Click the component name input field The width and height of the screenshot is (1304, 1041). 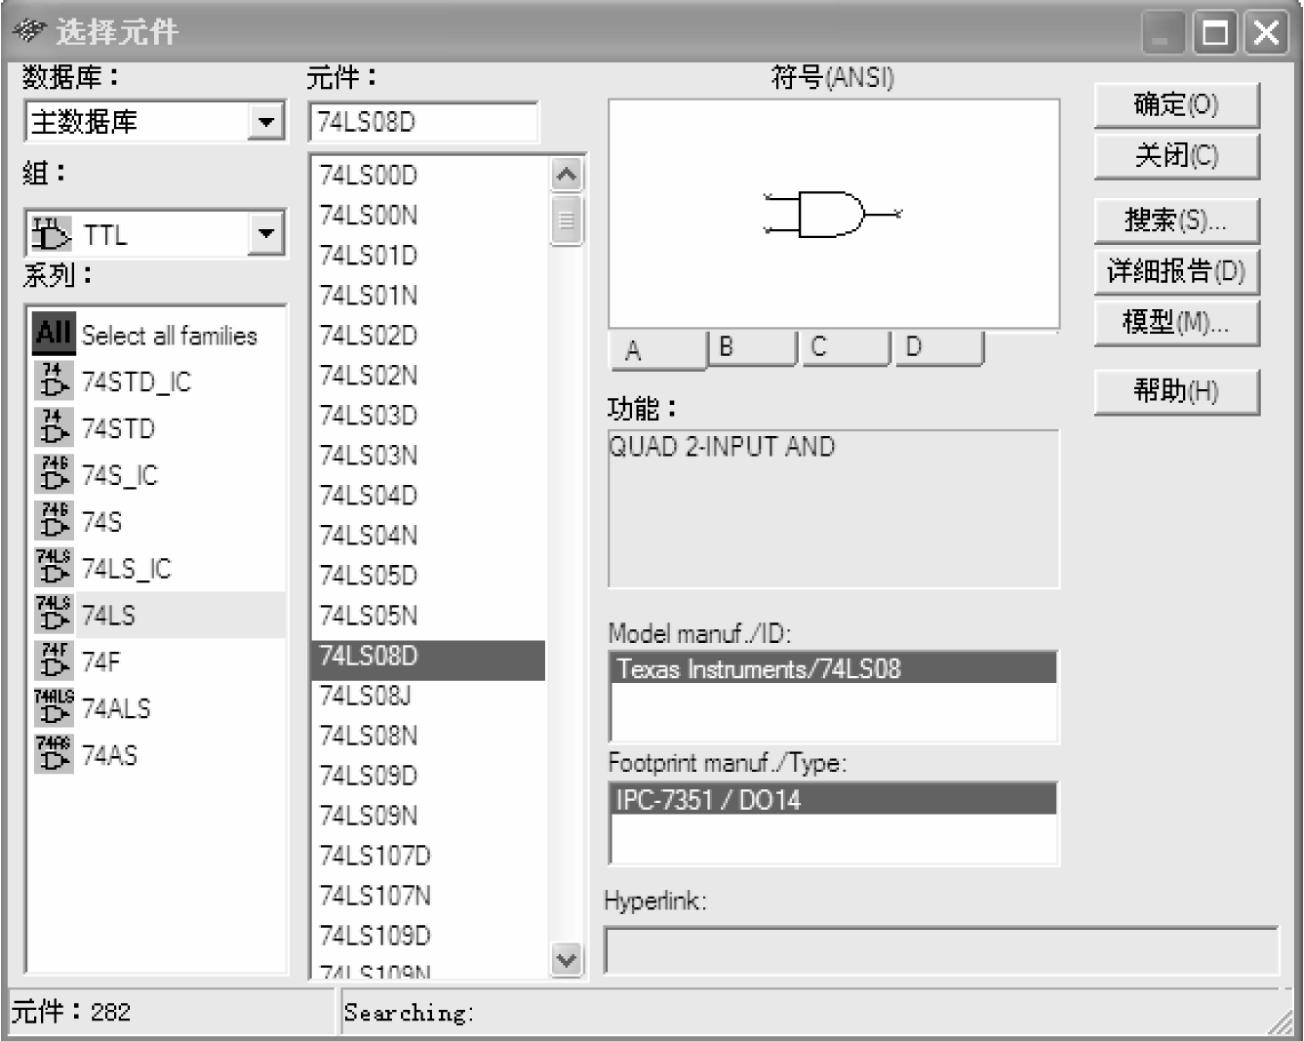click(424, 122)
